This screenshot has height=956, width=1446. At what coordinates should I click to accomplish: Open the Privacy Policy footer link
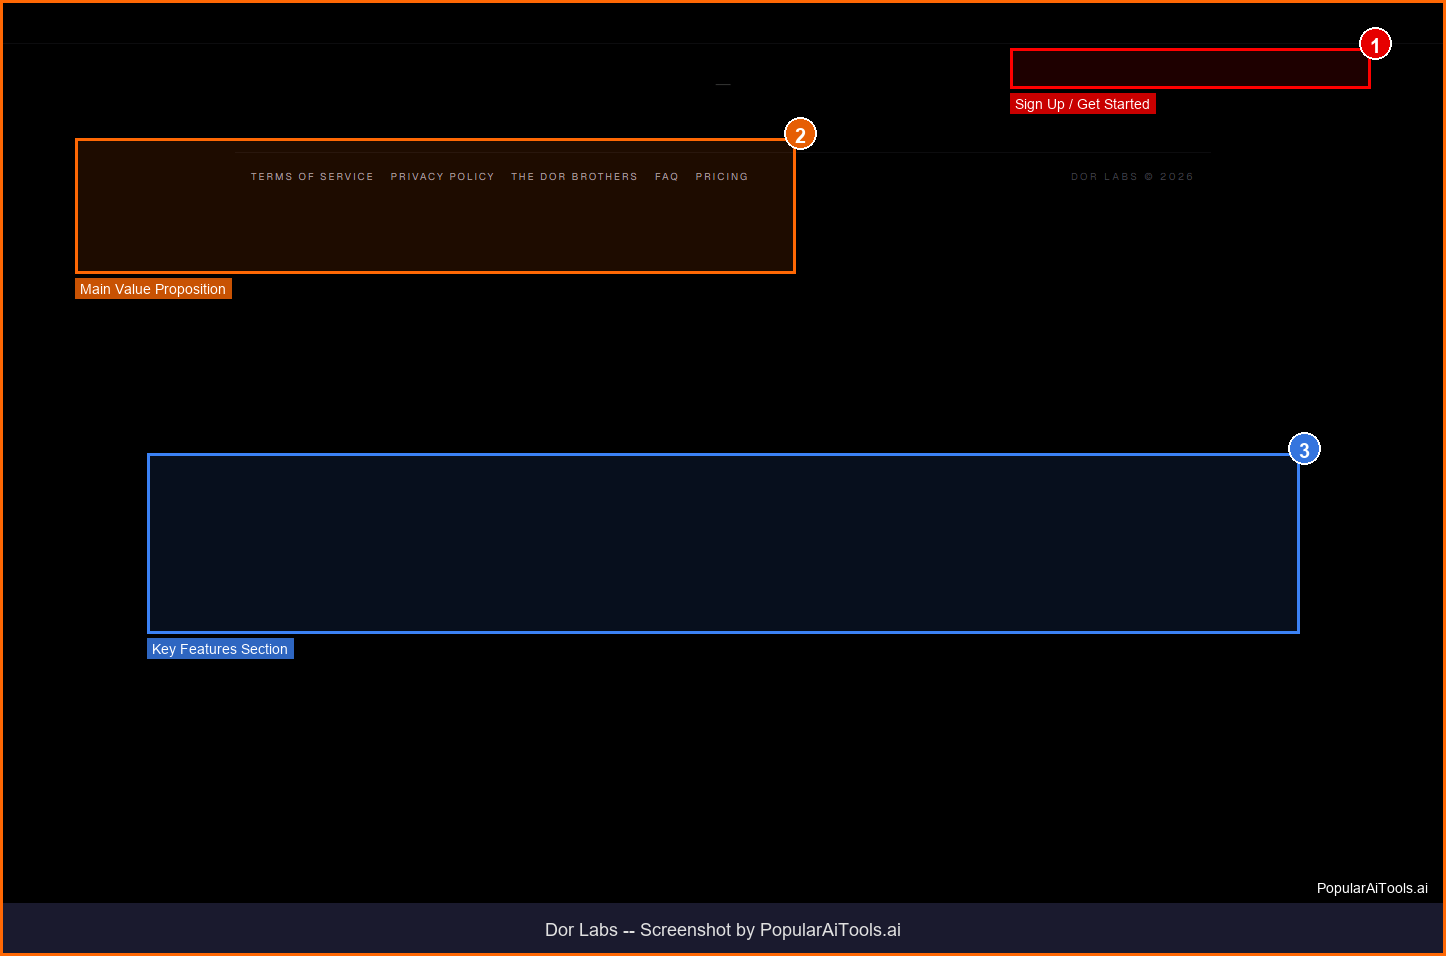pyautogui.click(x=442, y=177)
